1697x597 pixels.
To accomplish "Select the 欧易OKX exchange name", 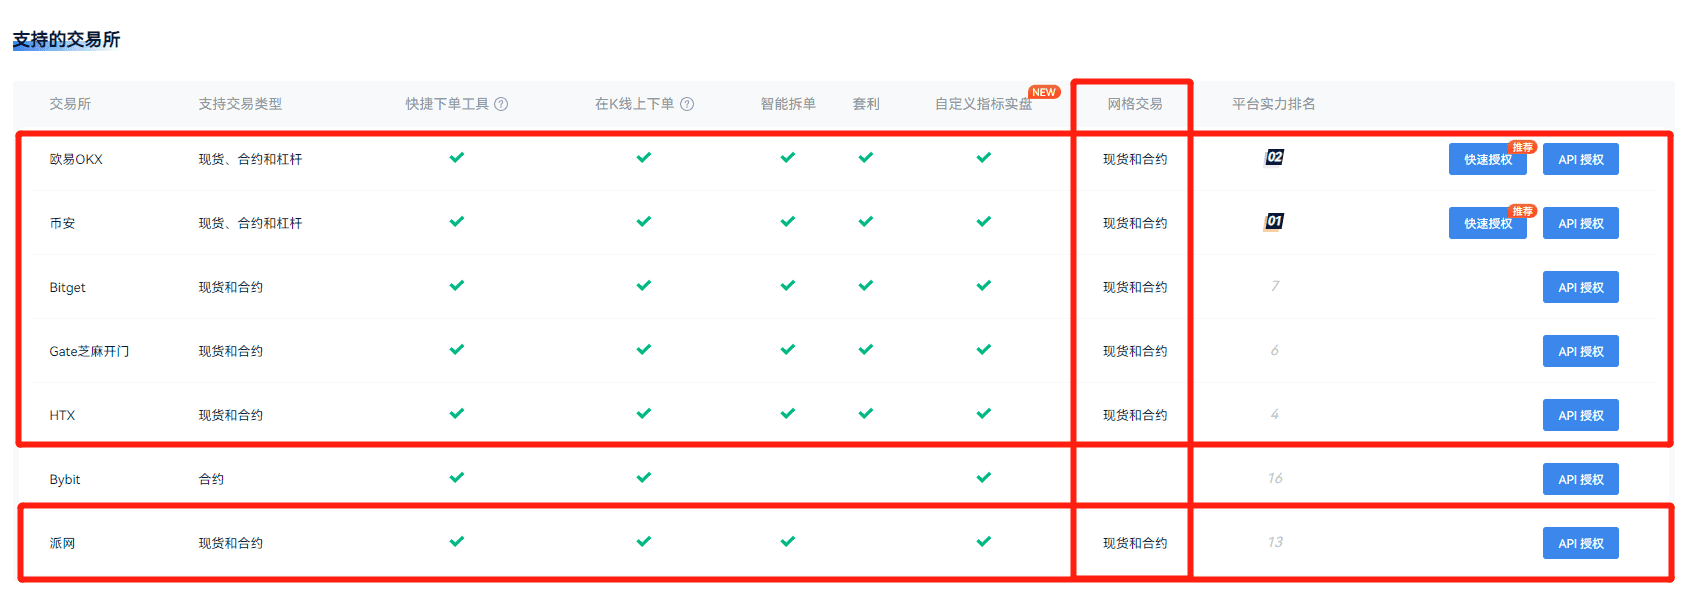I will tap(76, 160).
